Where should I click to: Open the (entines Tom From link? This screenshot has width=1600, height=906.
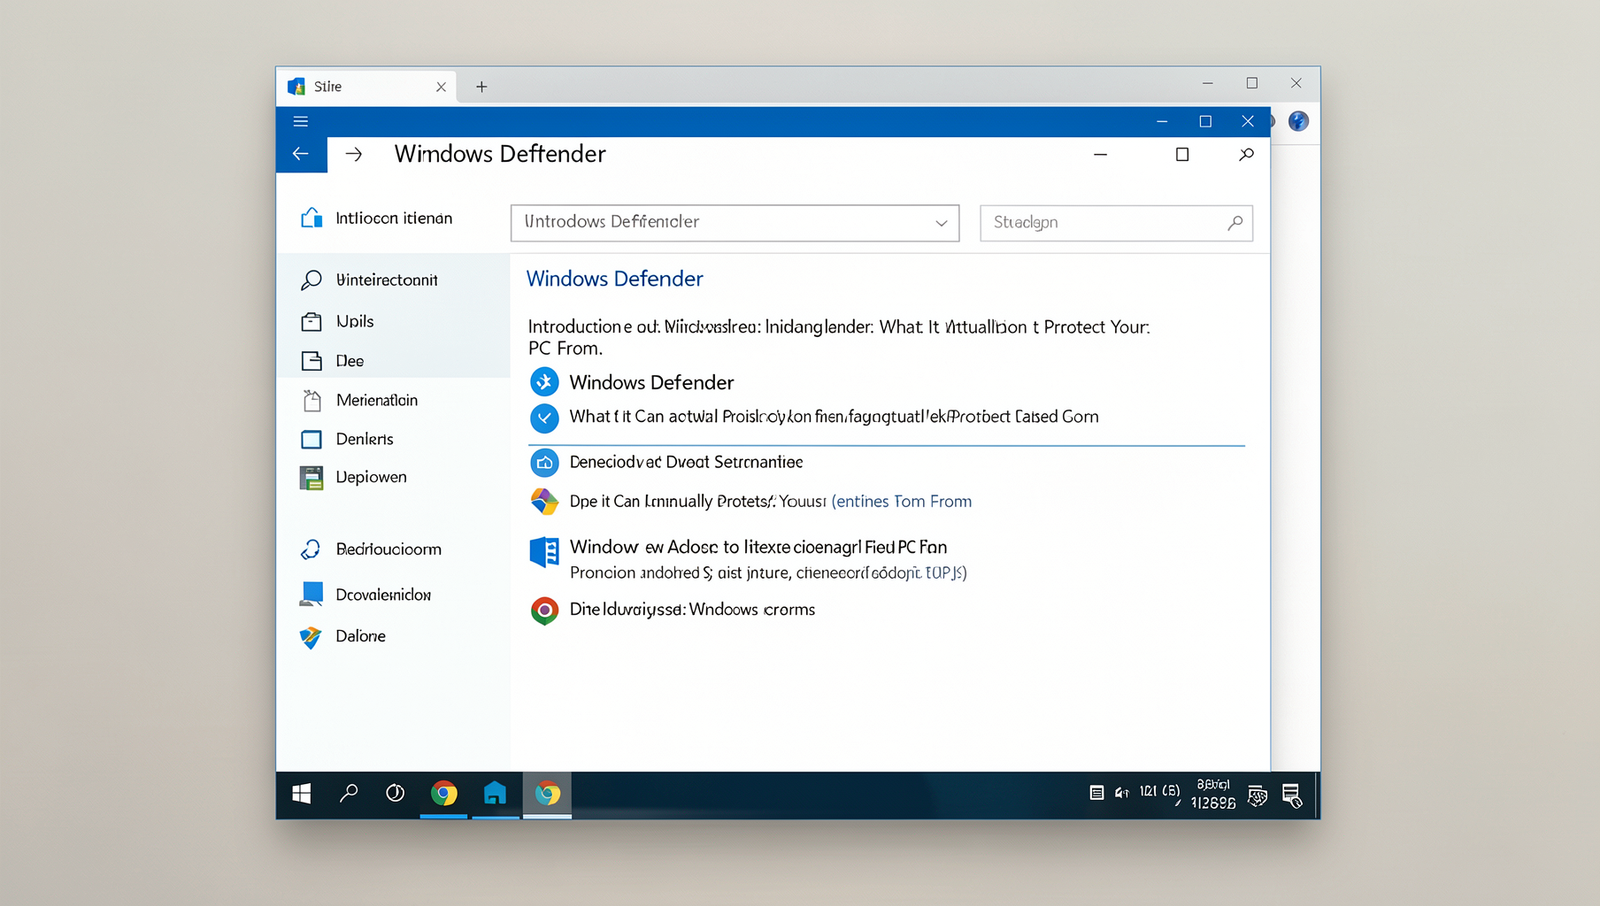[901, 502]
